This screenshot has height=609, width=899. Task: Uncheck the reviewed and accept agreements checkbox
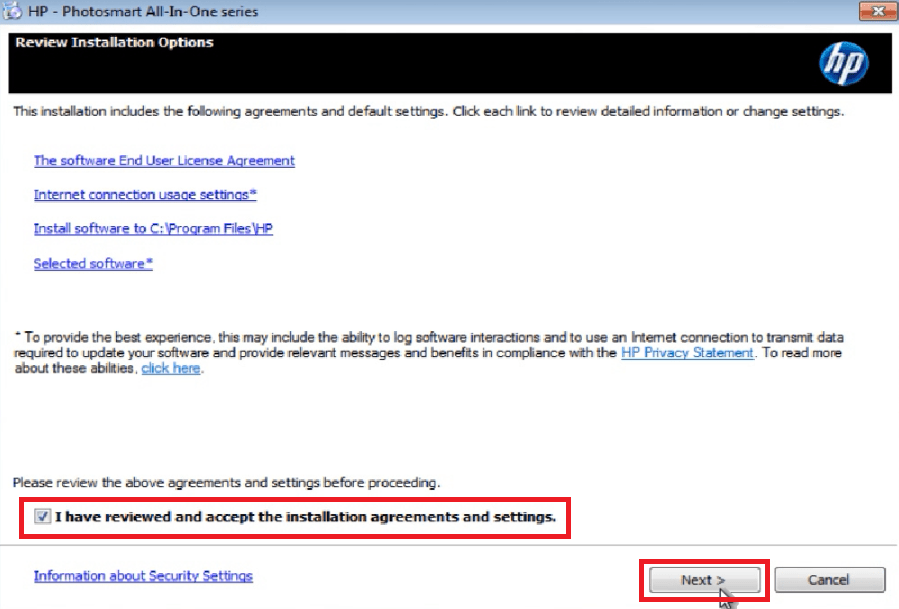click(x=41, y=517)
